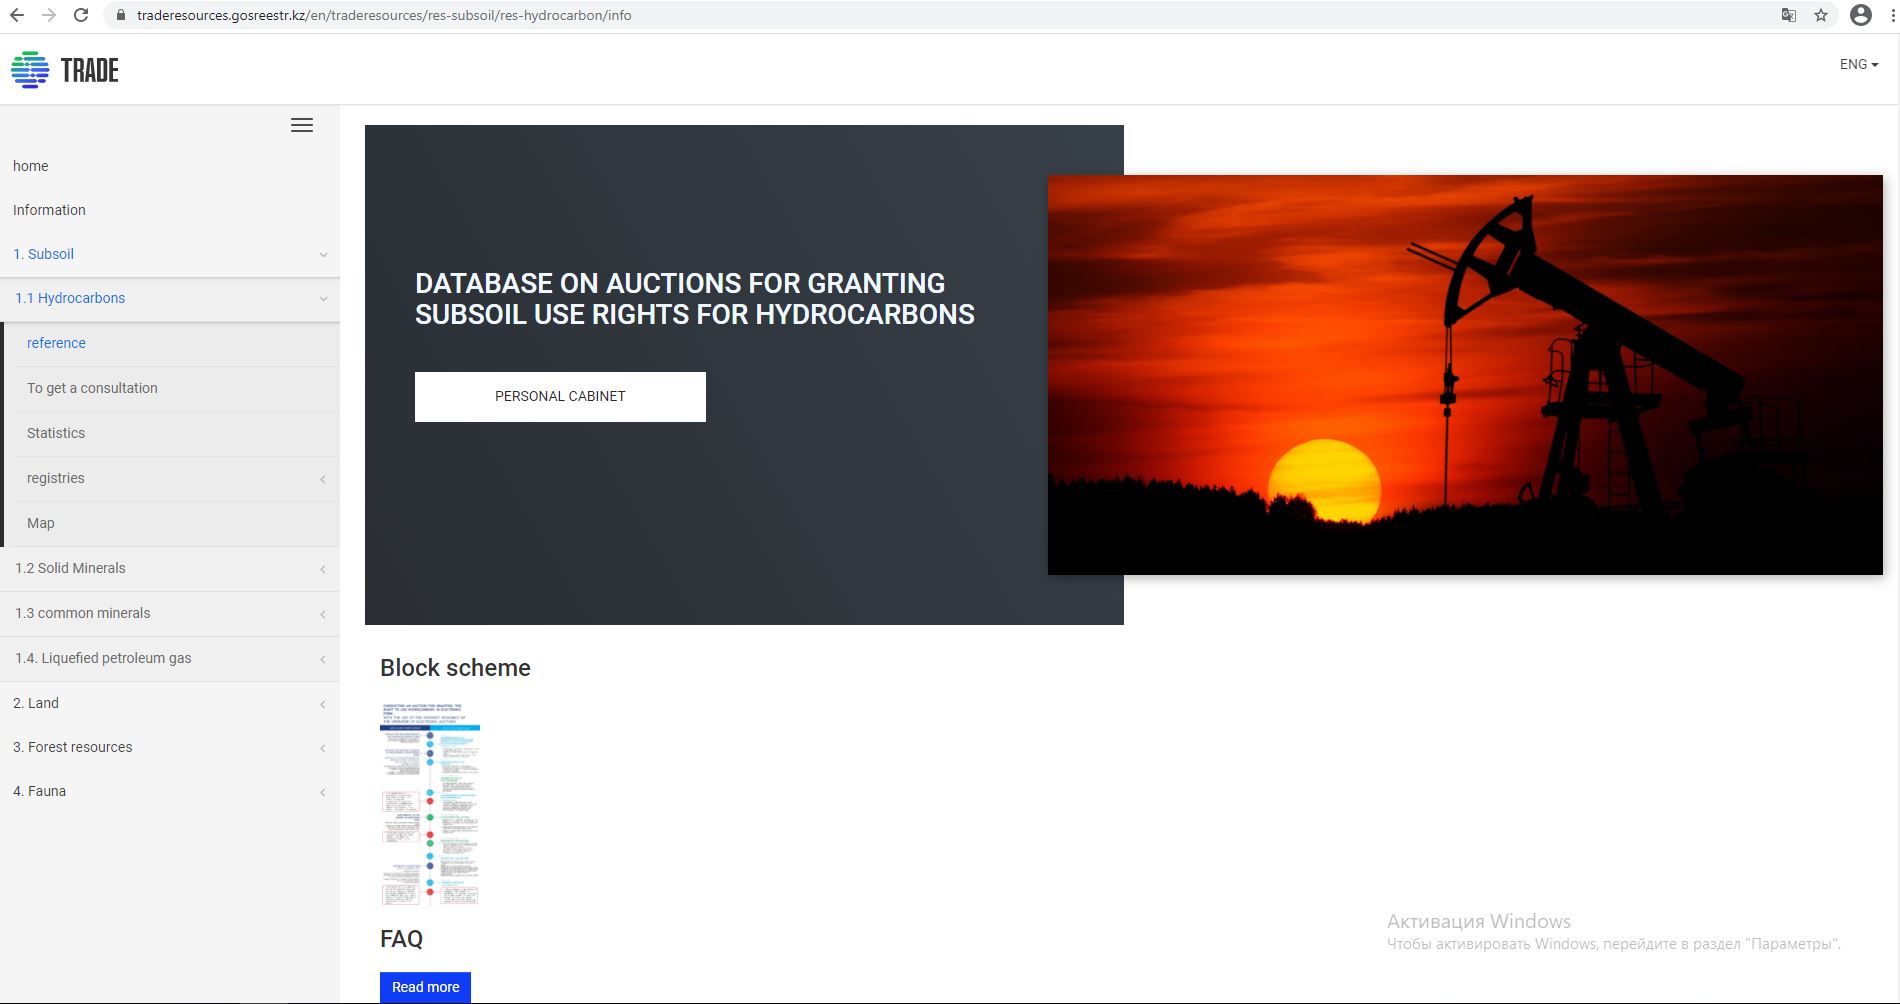Open Google Translate icon in address bar
Screen dimensions: 1900x1004
1789,15
